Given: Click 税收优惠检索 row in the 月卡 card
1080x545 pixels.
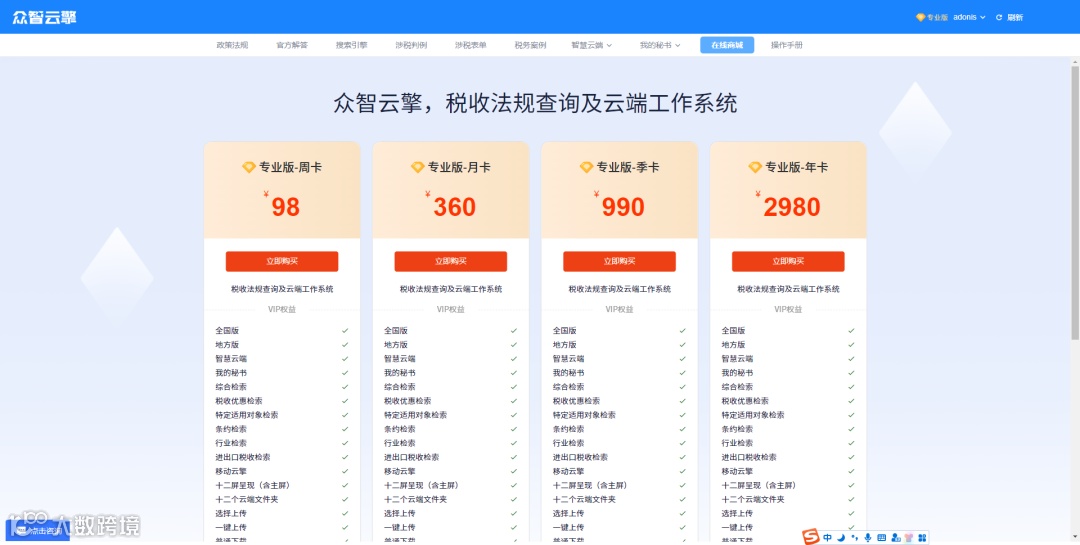Looking at the screenshot, I should (450, 401).
